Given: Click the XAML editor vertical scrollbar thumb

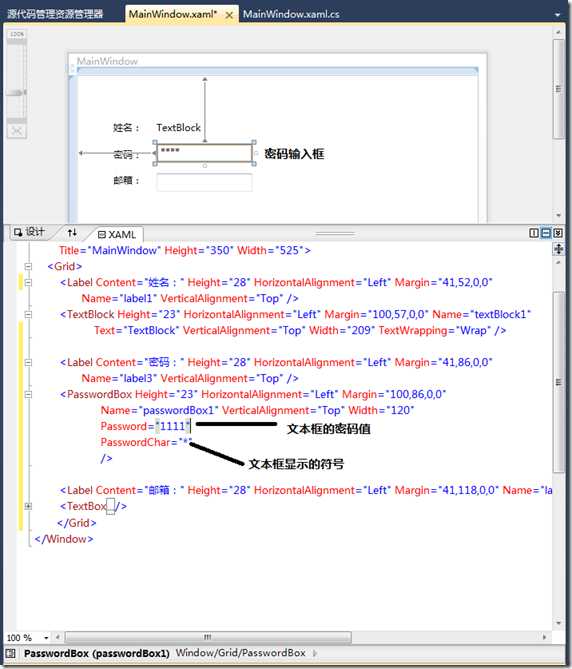Looking at the screenshot, I should (x=558, y=382).
